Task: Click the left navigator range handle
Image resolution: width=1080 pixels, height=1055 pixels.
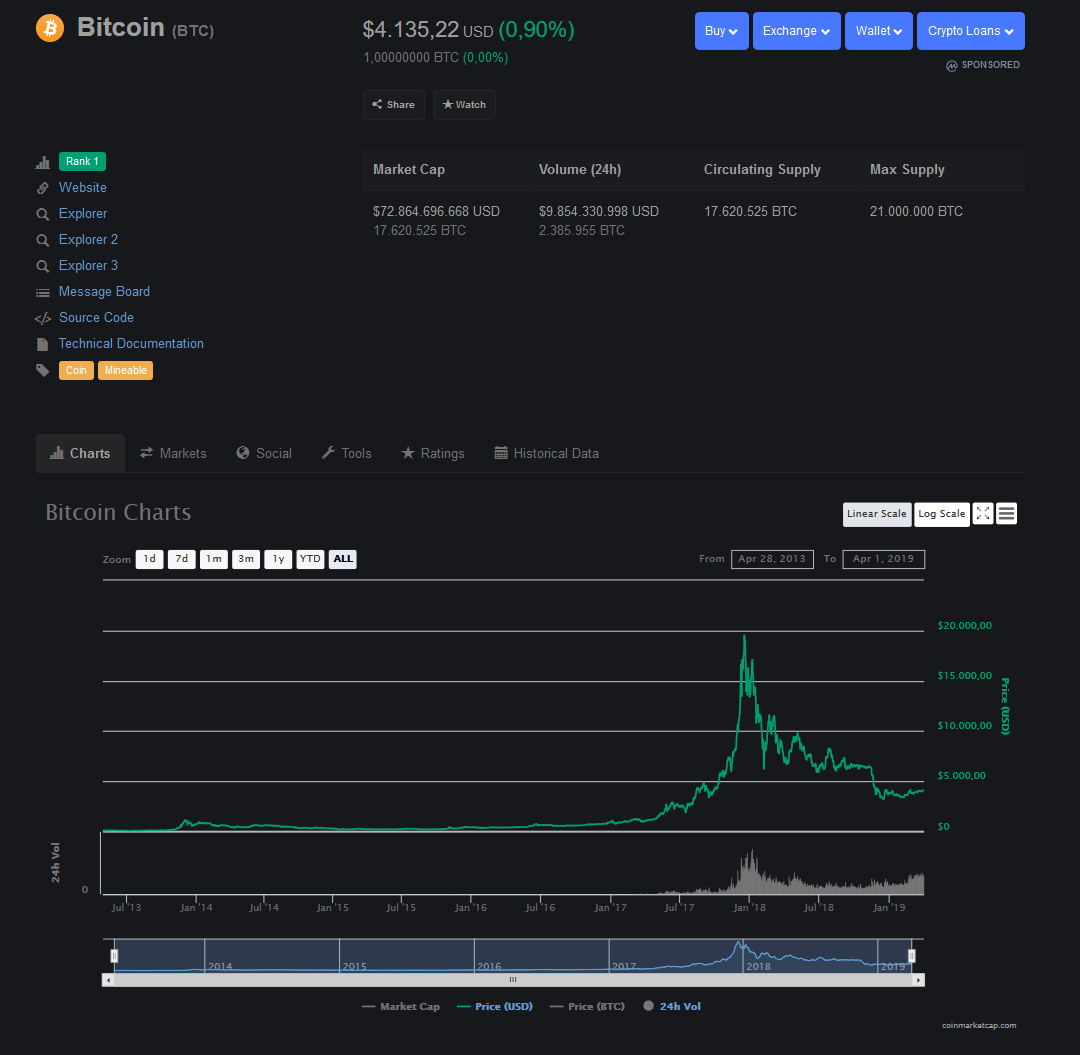Action: 114,956
